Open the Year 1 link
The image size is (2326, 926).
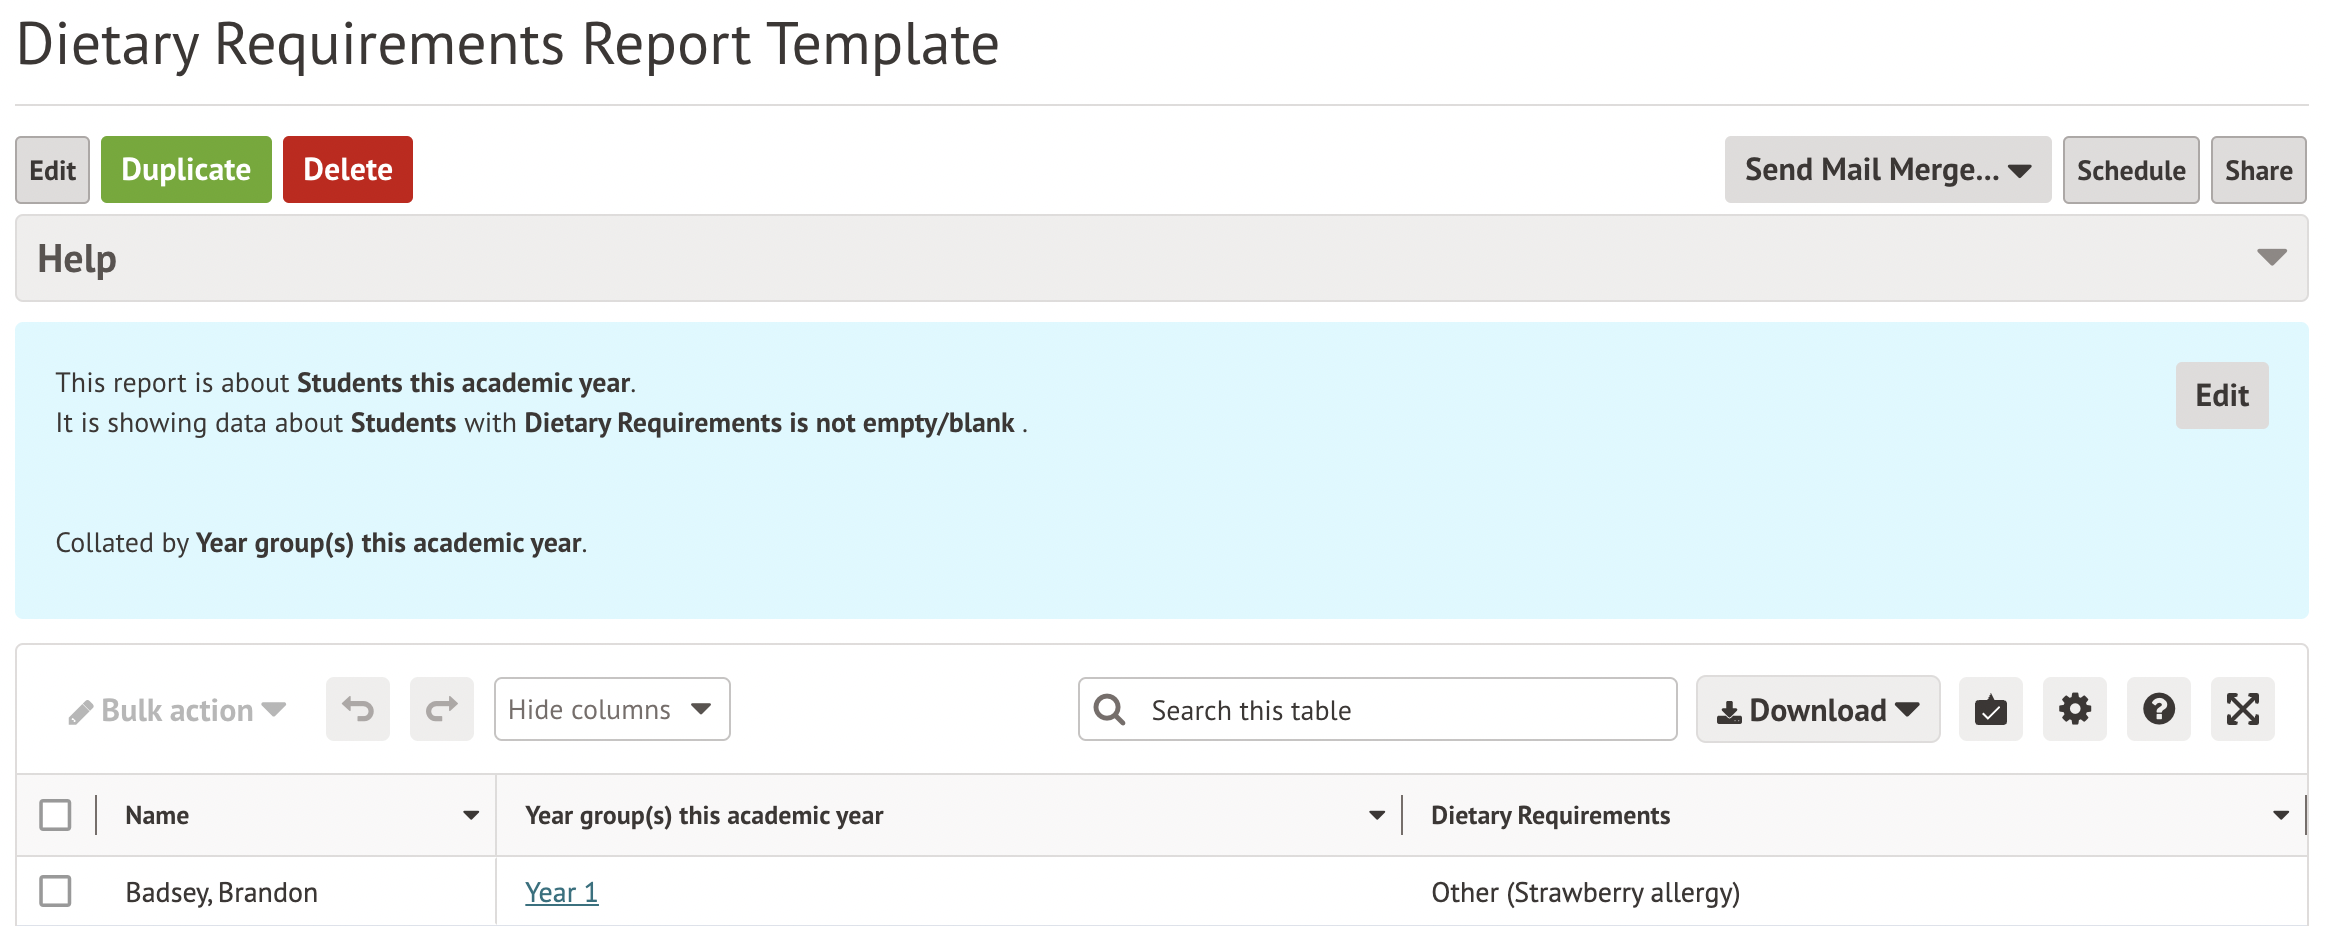pyautogui.click(x=561, y=892)
